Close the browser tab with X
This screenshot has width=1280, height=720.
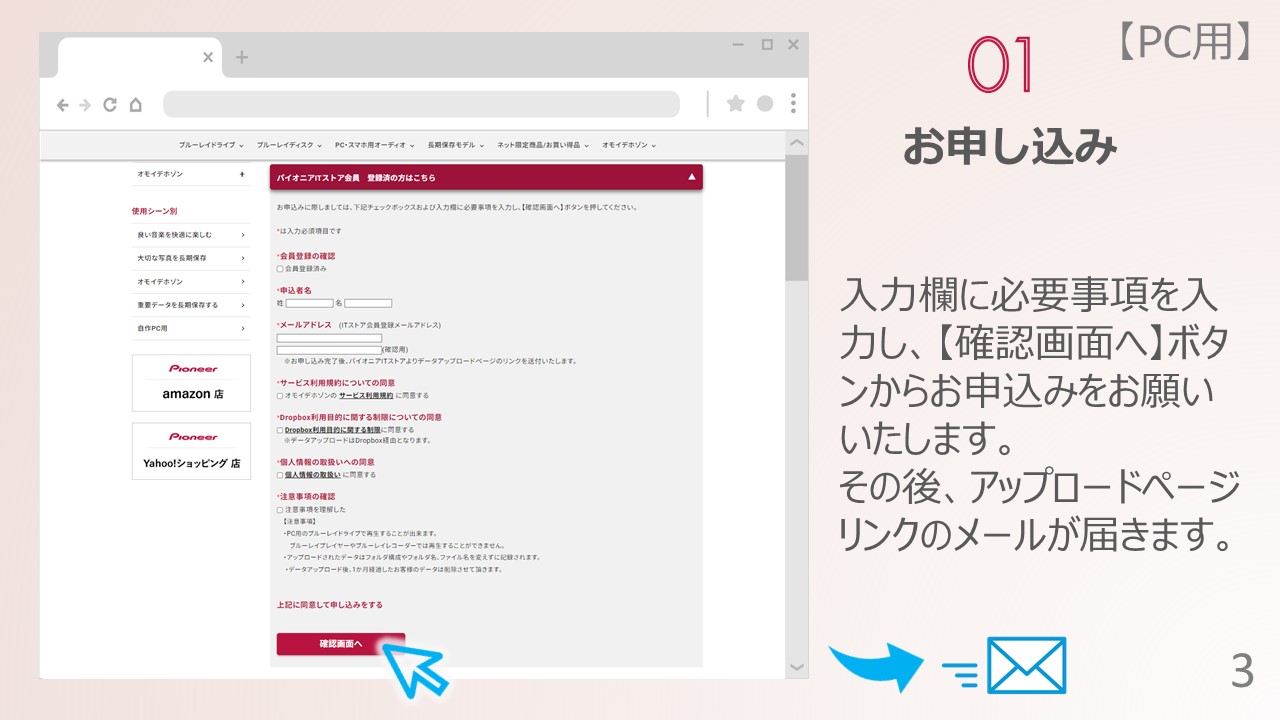pos(208,57)
